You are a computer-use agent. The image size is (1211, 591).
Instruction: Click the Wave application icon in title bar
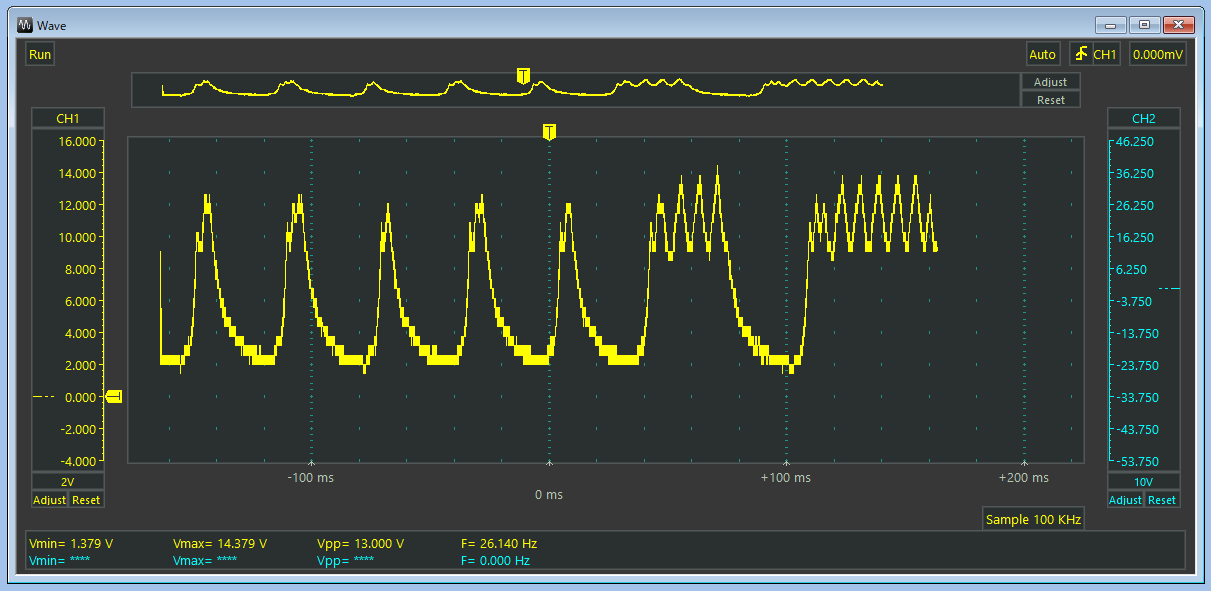click(25, 24)
